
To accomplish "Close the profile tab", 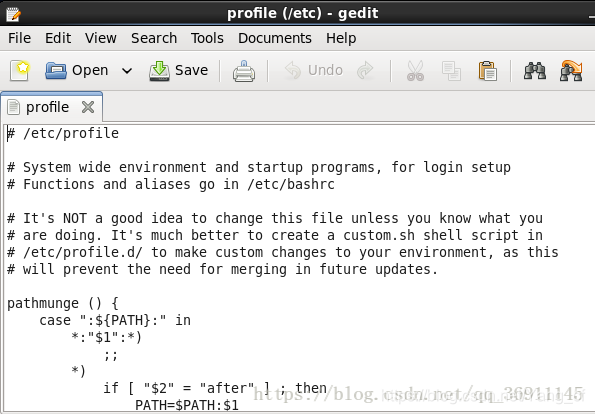I will point(88,107).
